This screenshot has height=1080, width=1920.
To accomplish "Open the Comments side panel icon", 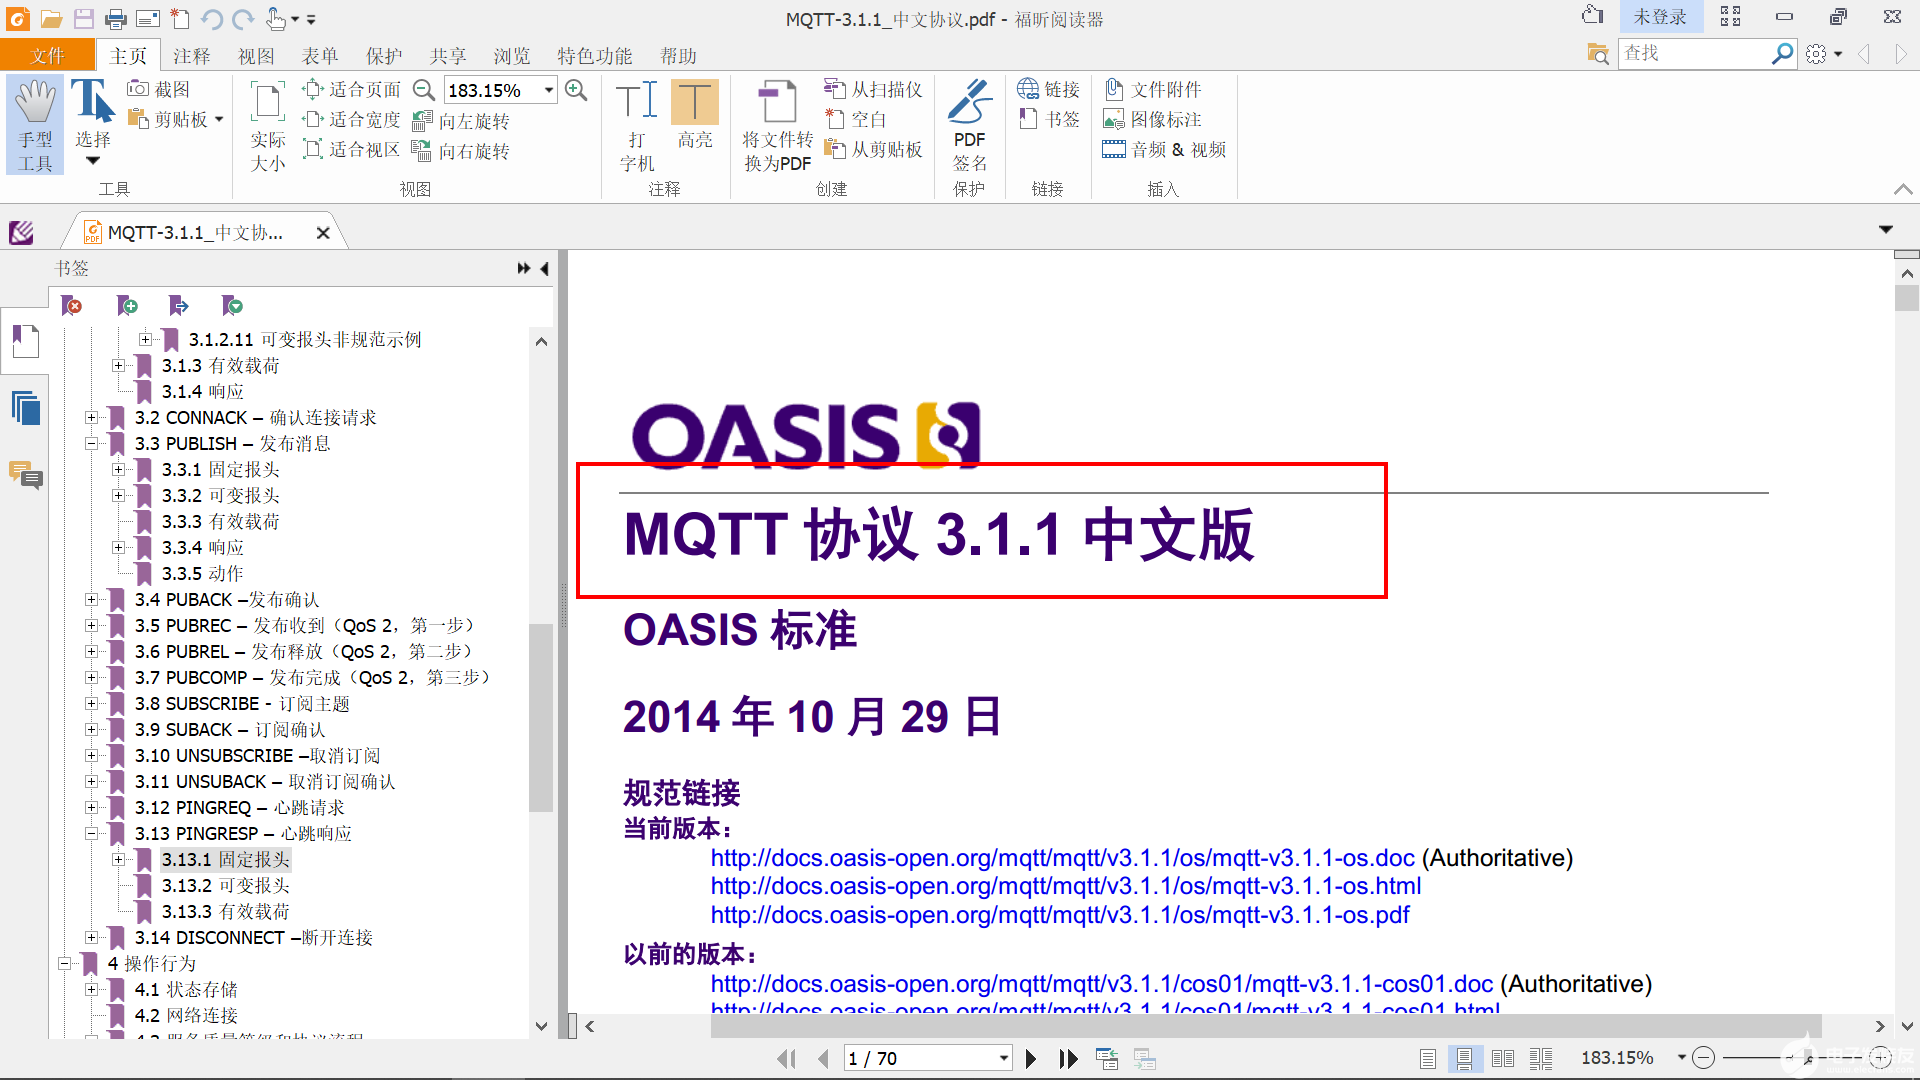I will [x=26, y=475].
